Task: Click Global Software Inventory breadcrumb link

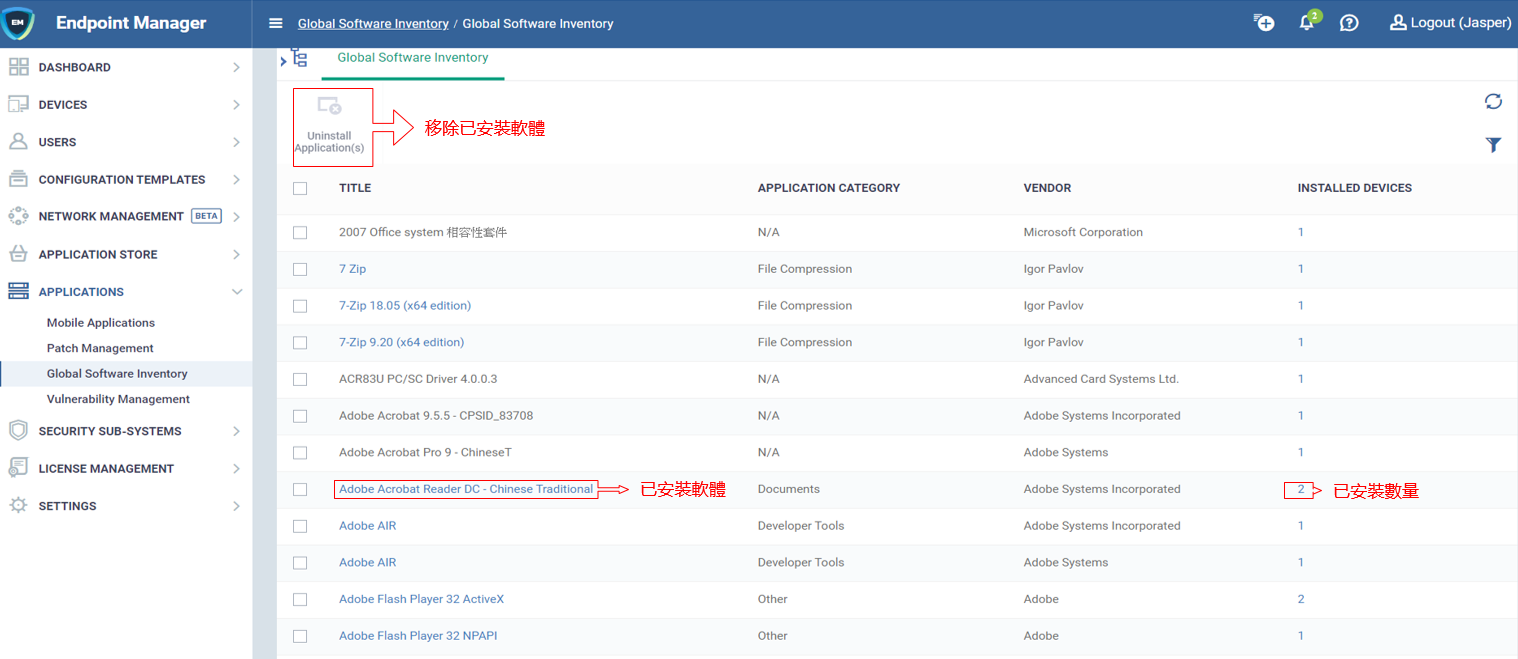Action: (x=372, y=23)
